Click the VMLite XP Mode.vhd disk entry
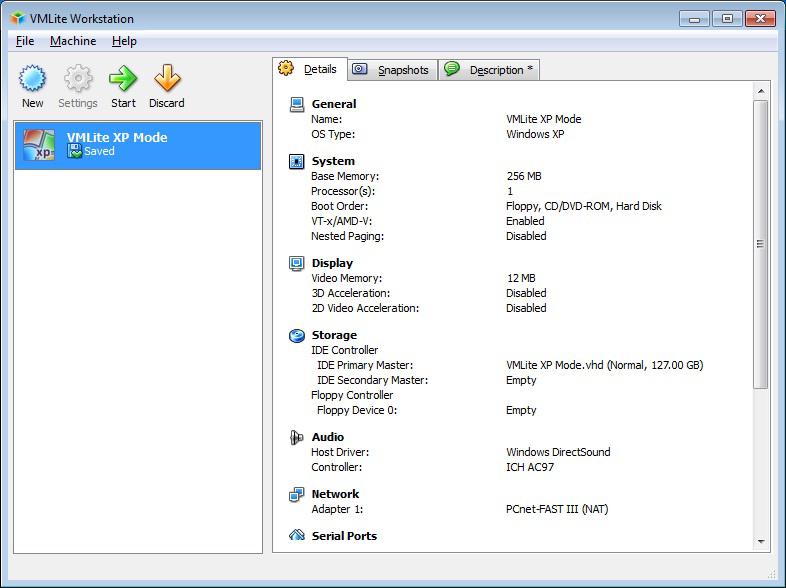Viewport: 786px width, 588px height. [x=605, y=365]
